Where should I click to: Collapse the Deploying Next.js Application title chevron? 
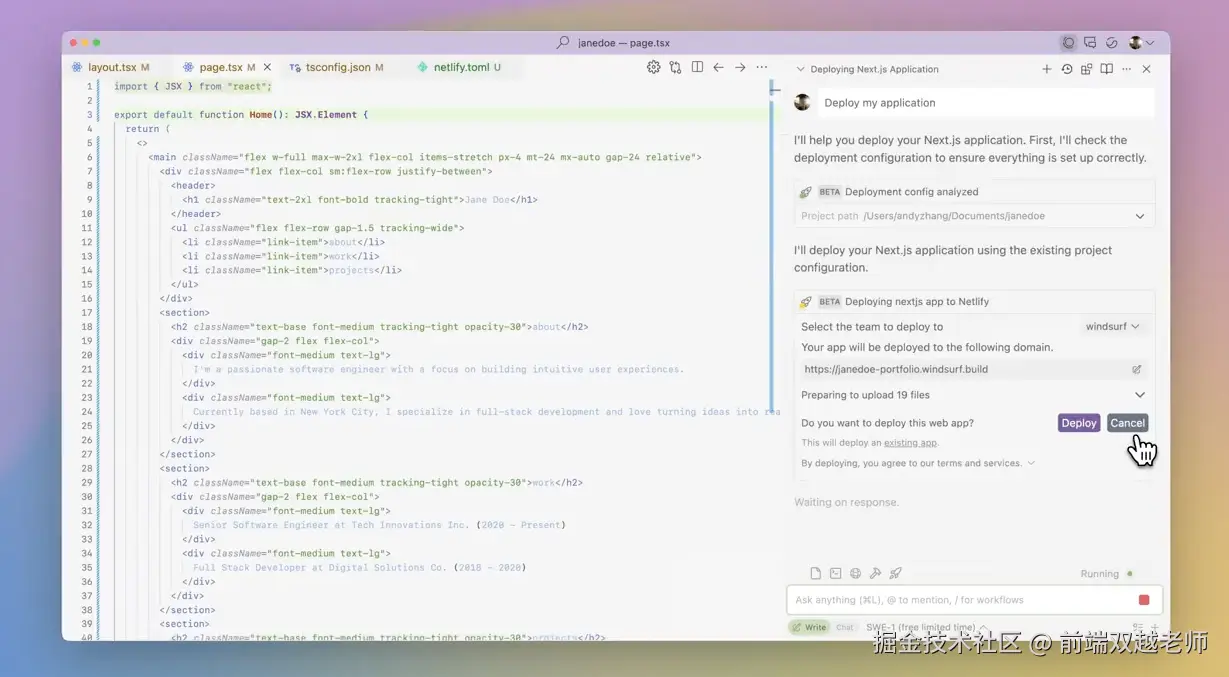pyautogui.click(x=800, y=69)
